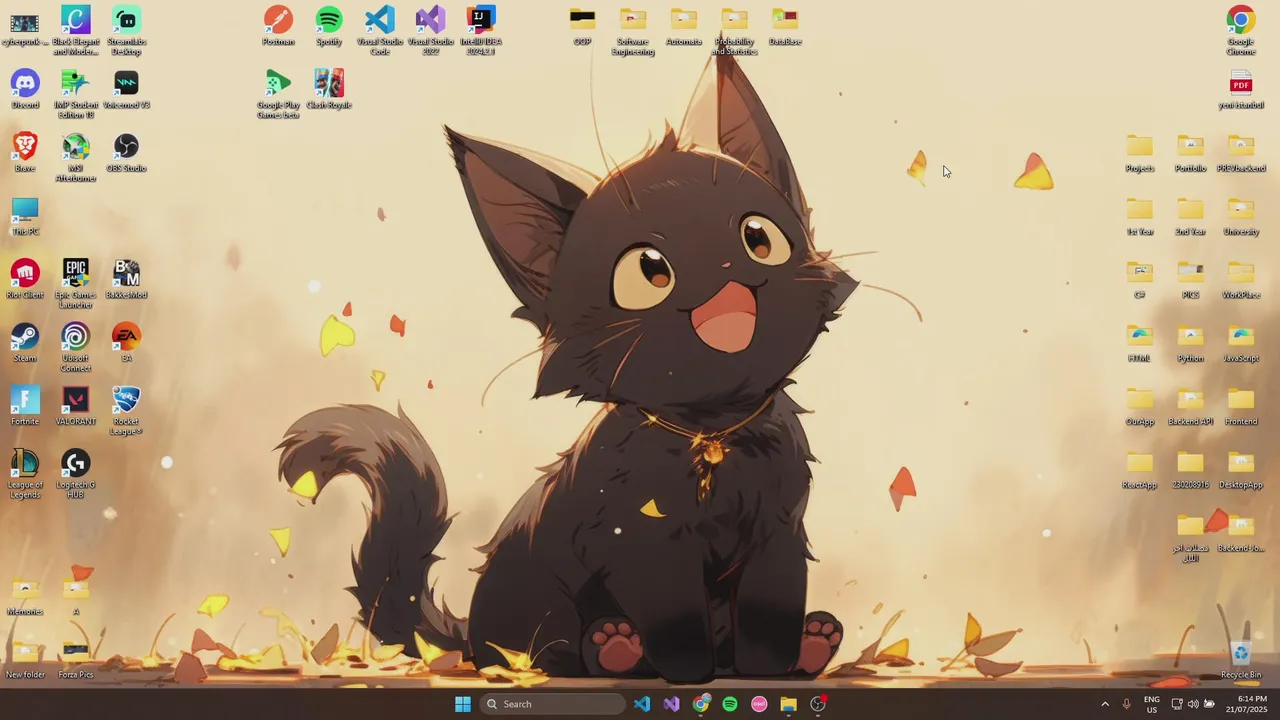Image resolution: width=1280 pixels, height=720 pixels.
Task: Select the PDF file on the desktop
Action: (x=1241, y=90)
